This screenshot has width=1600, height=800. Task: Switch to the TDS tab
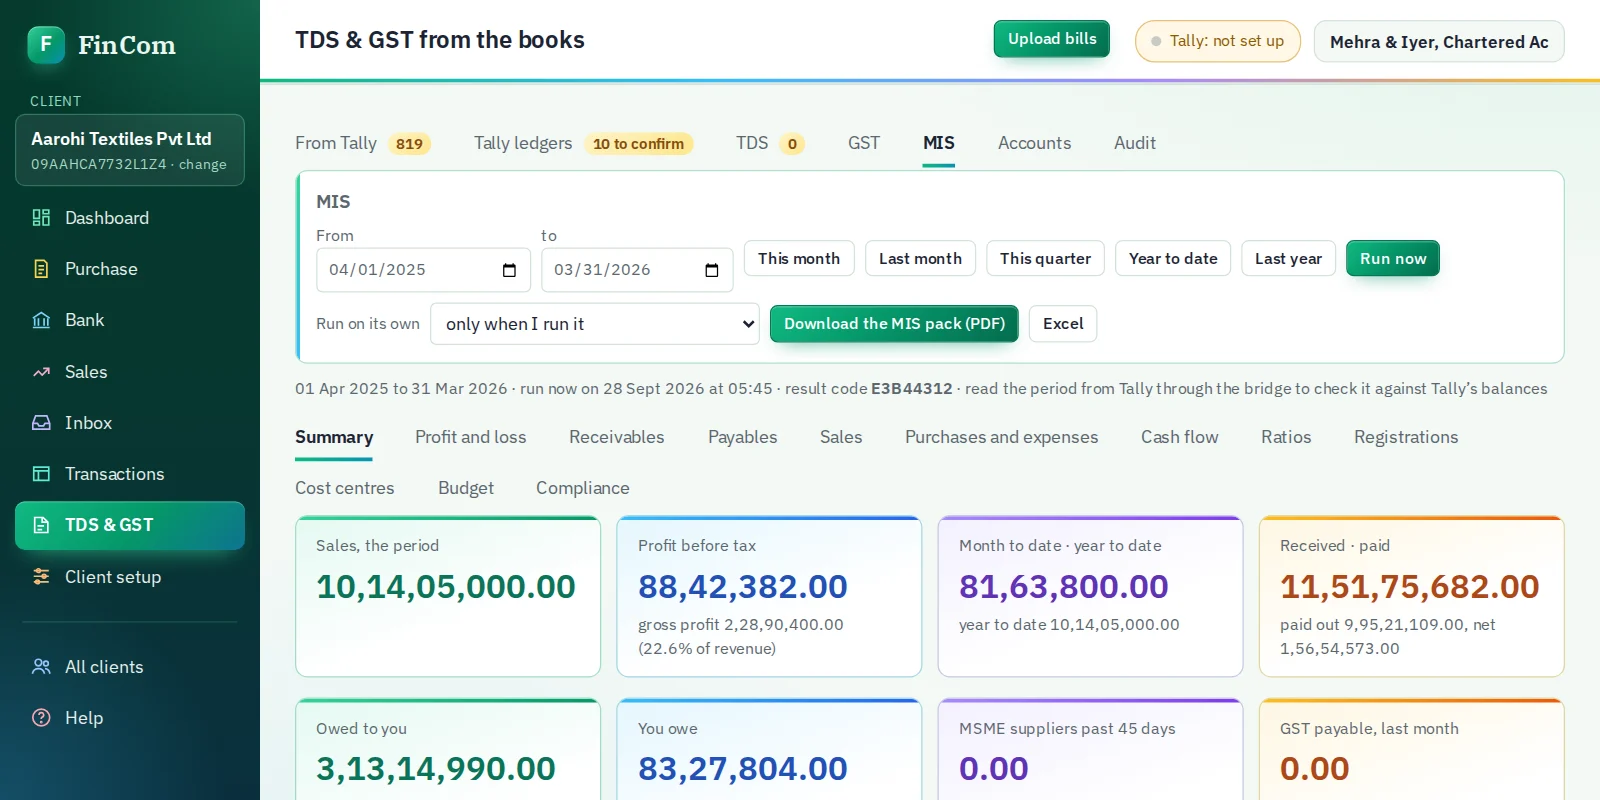point(770,143)
